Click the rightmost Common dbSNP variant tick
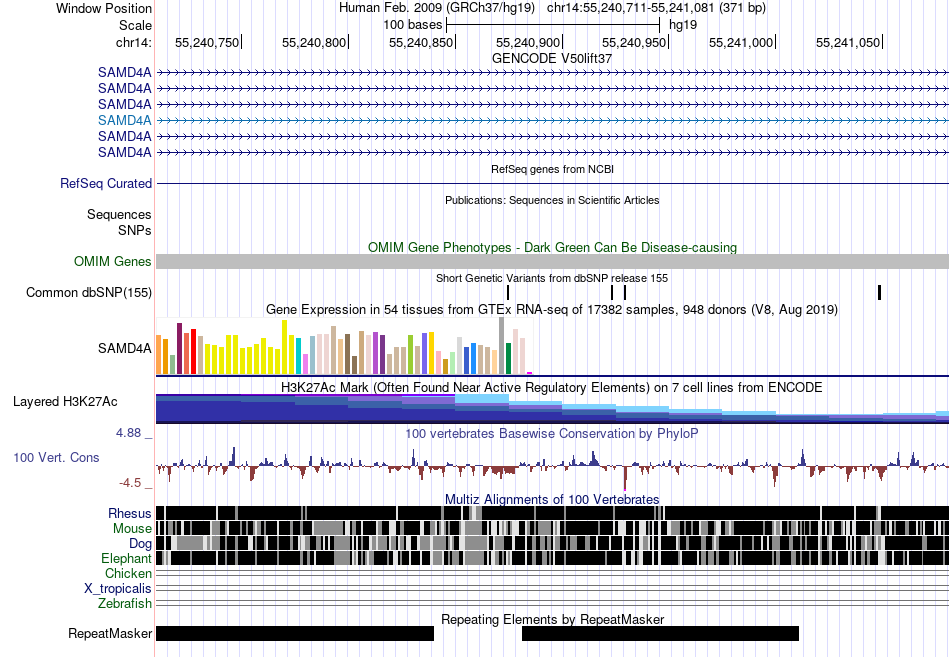This screenshot has height=657, width=950. (x=879, y=292)
